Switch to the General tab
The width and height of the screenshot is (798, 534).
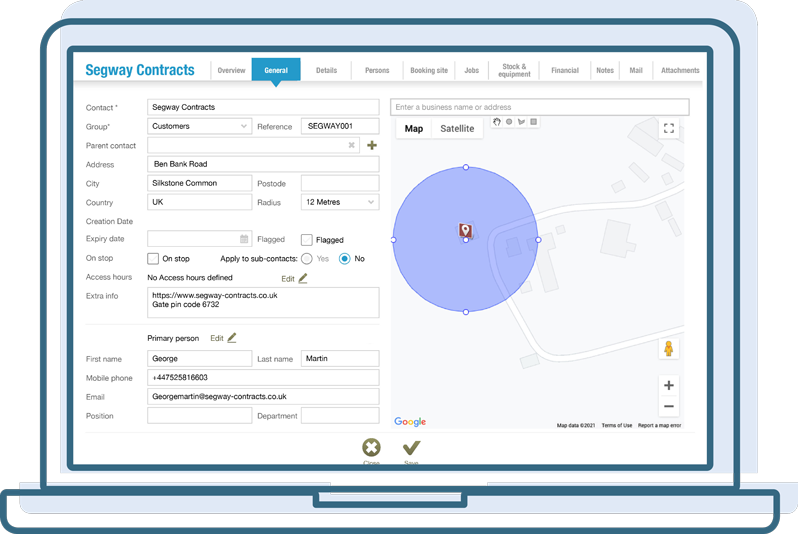tap(276, 70)
